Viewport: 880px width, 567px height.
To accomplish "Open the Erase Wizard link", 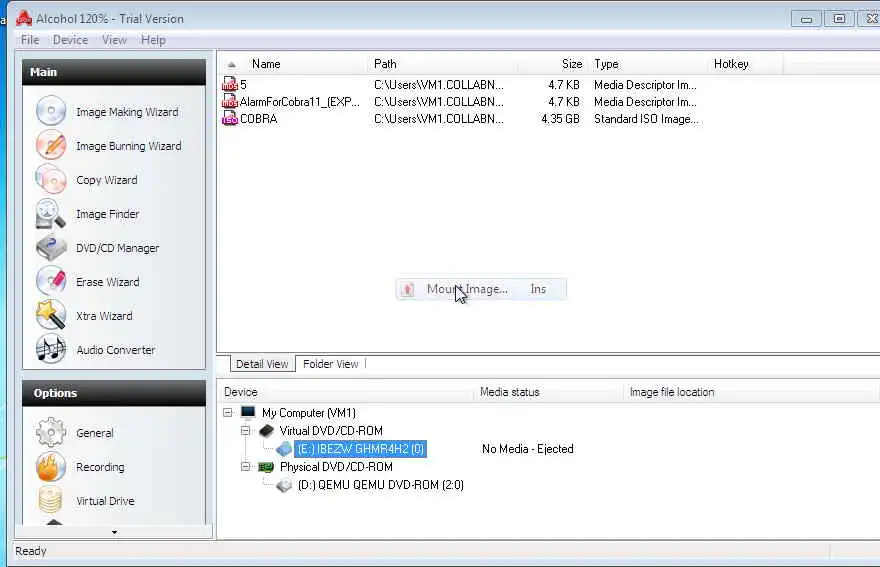I will point(108,282).
